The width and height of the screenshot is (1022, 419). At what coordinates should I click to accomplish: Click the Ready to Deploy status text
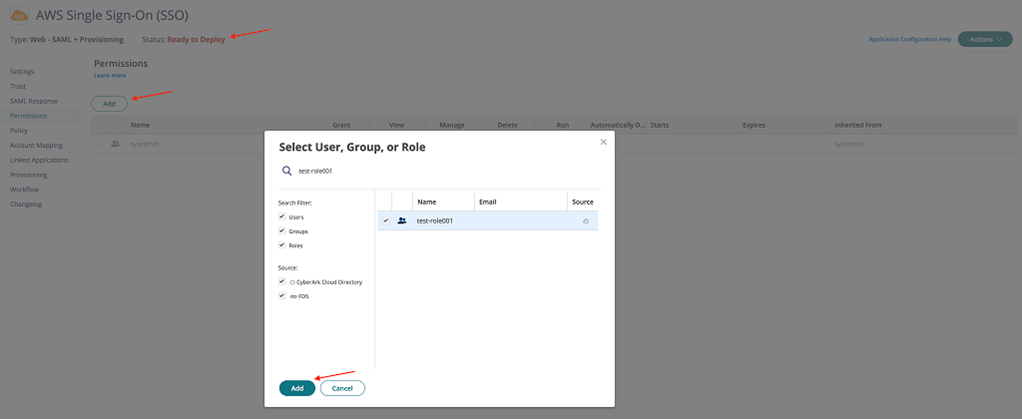click(x=196, y=40)
